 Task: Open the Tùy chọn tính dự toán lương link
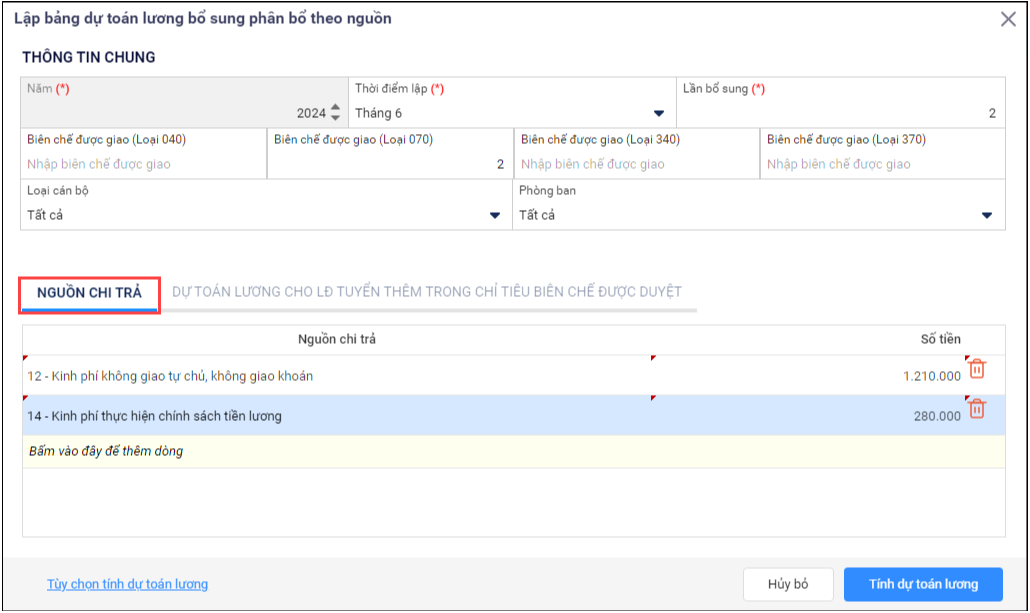pos(127,584)
